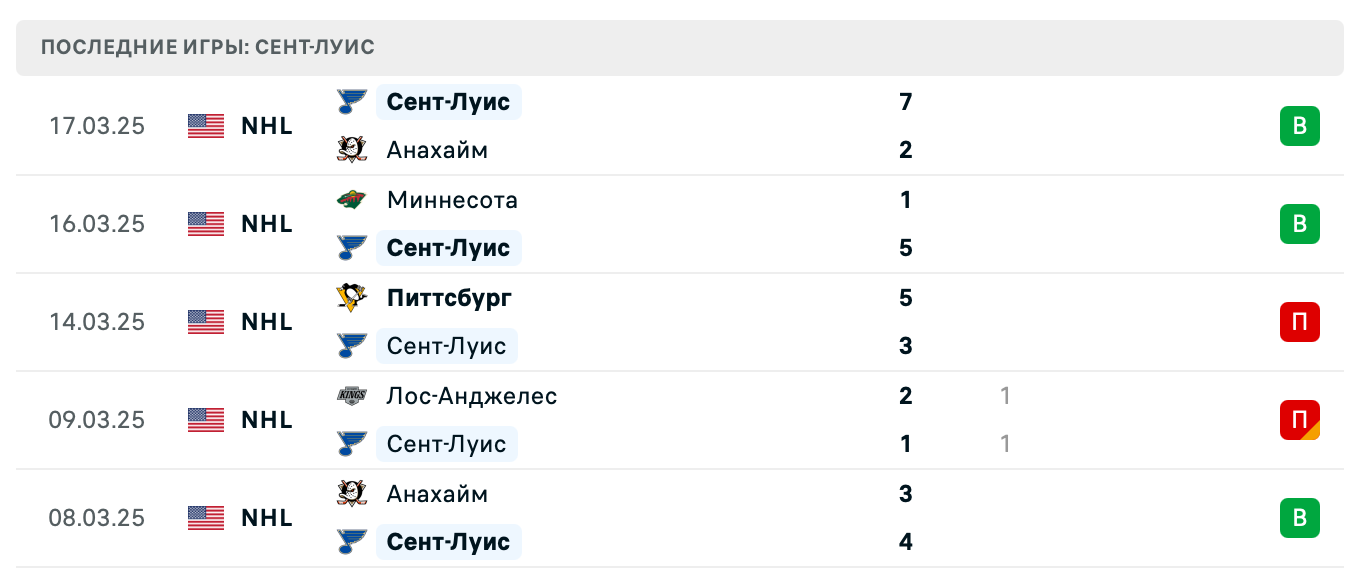The image size is (1360, 584).
Task: Open the Питтсбург team link
Action: point(449,298)
